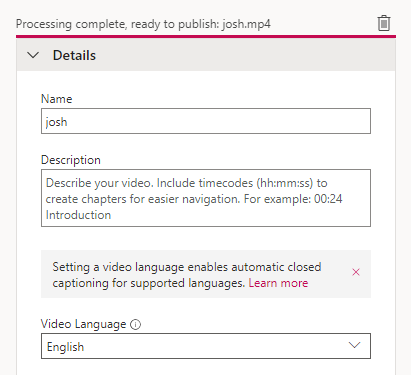
Task: Click the Details section heading text
Action: coord(74,55)
